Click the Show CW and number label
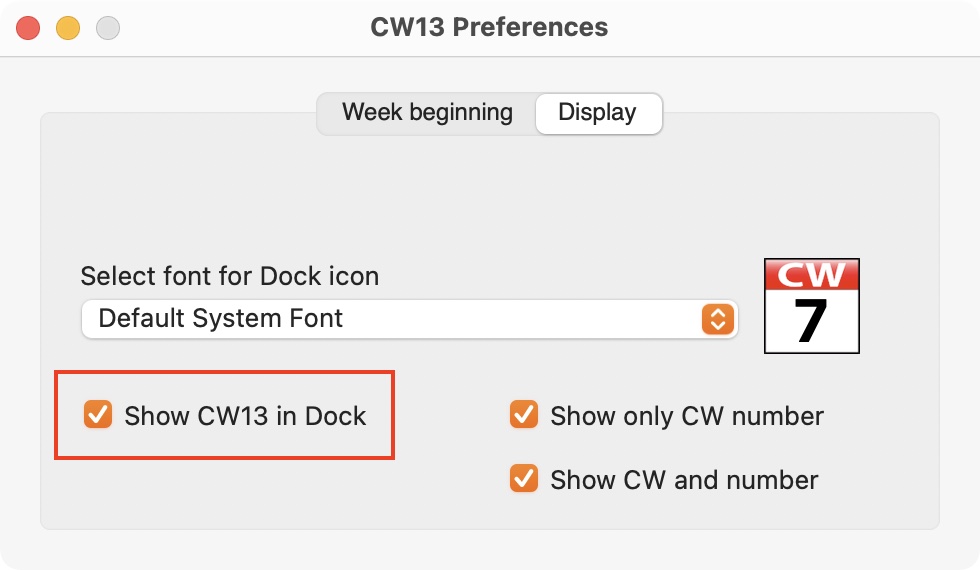 pyautogui.click(x=684, y=480)
